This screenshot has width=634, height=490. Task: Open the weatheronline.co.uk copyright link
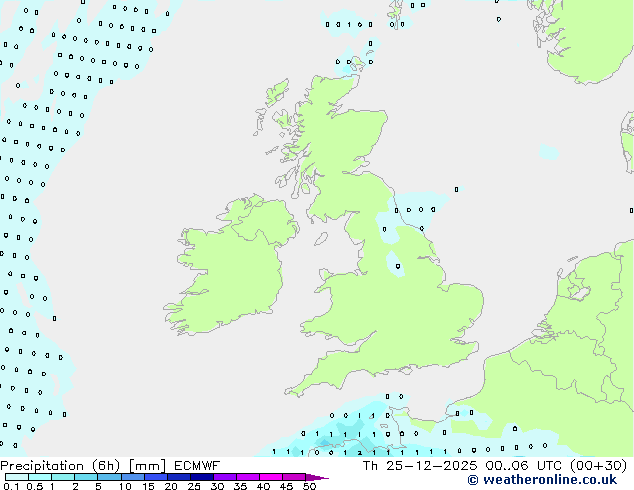coord(542,480)
